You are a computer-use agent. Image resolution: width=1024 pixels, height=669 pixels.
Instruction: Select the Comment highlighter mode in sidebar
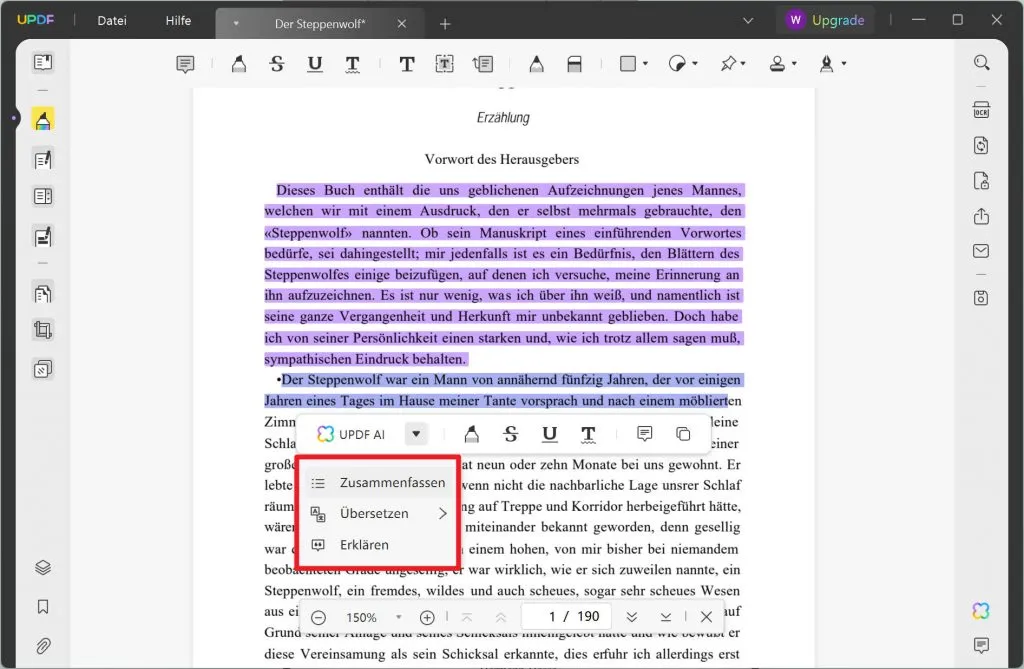[43, 120]
